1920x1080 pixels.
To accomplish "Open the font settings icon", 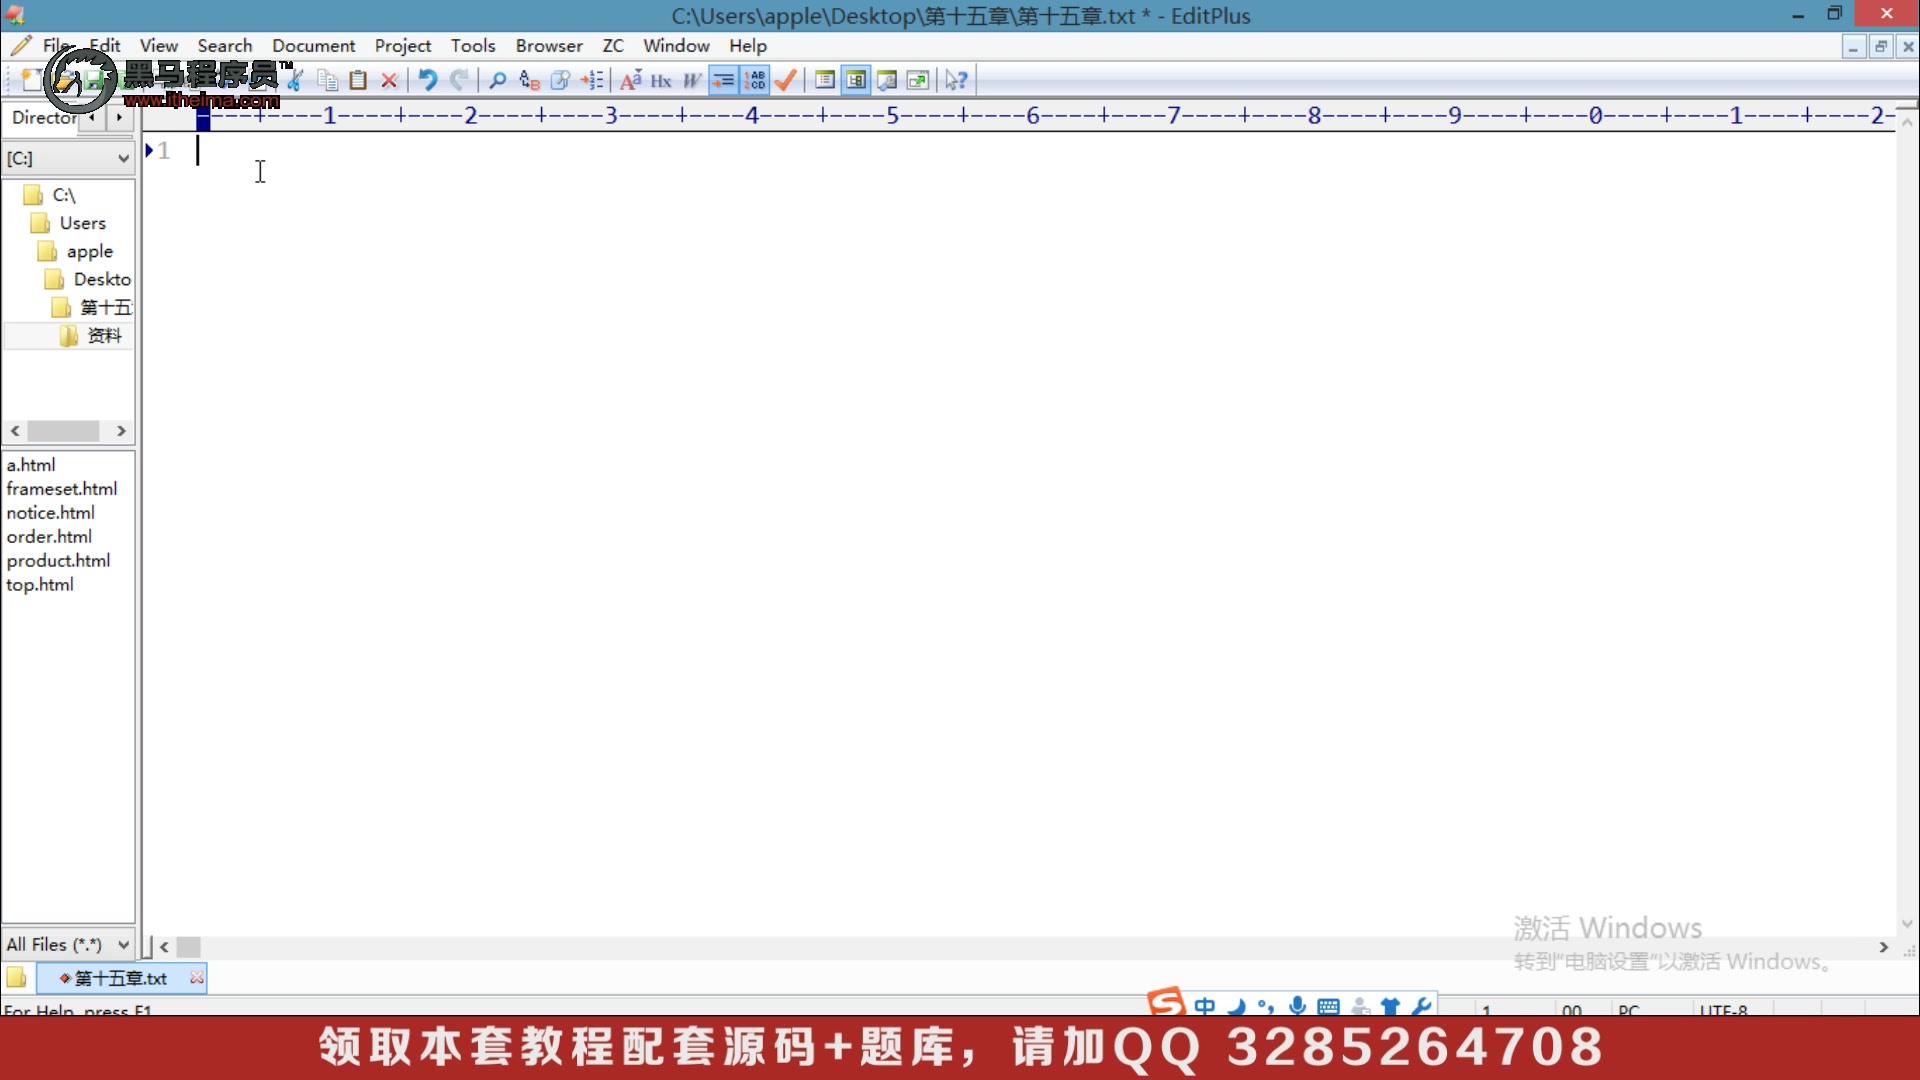I will coord(630,80).
